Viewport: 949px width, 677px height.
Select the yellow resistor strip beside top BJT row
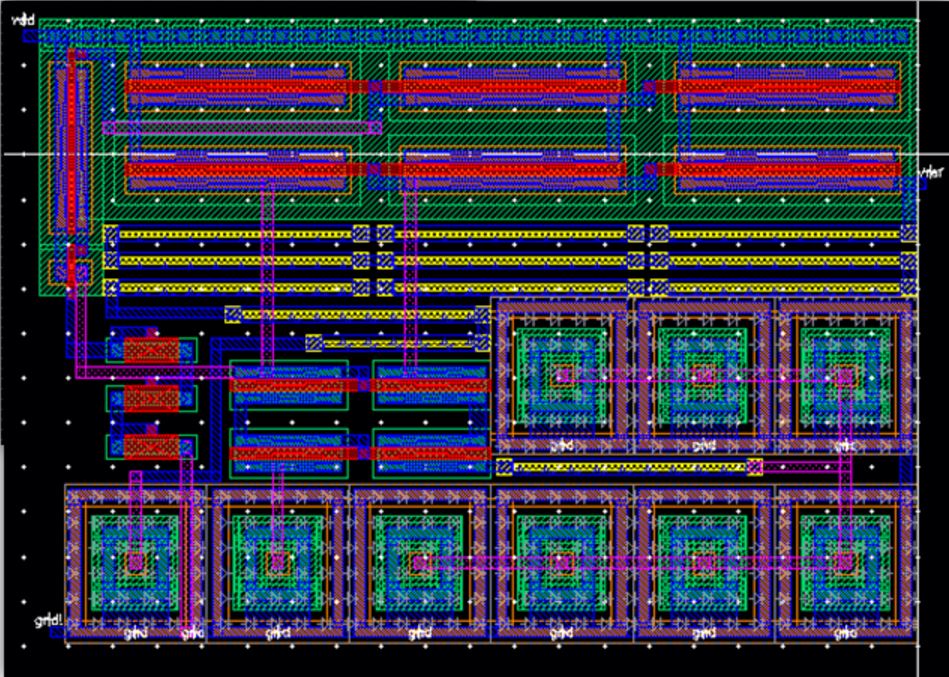point(629,467)
